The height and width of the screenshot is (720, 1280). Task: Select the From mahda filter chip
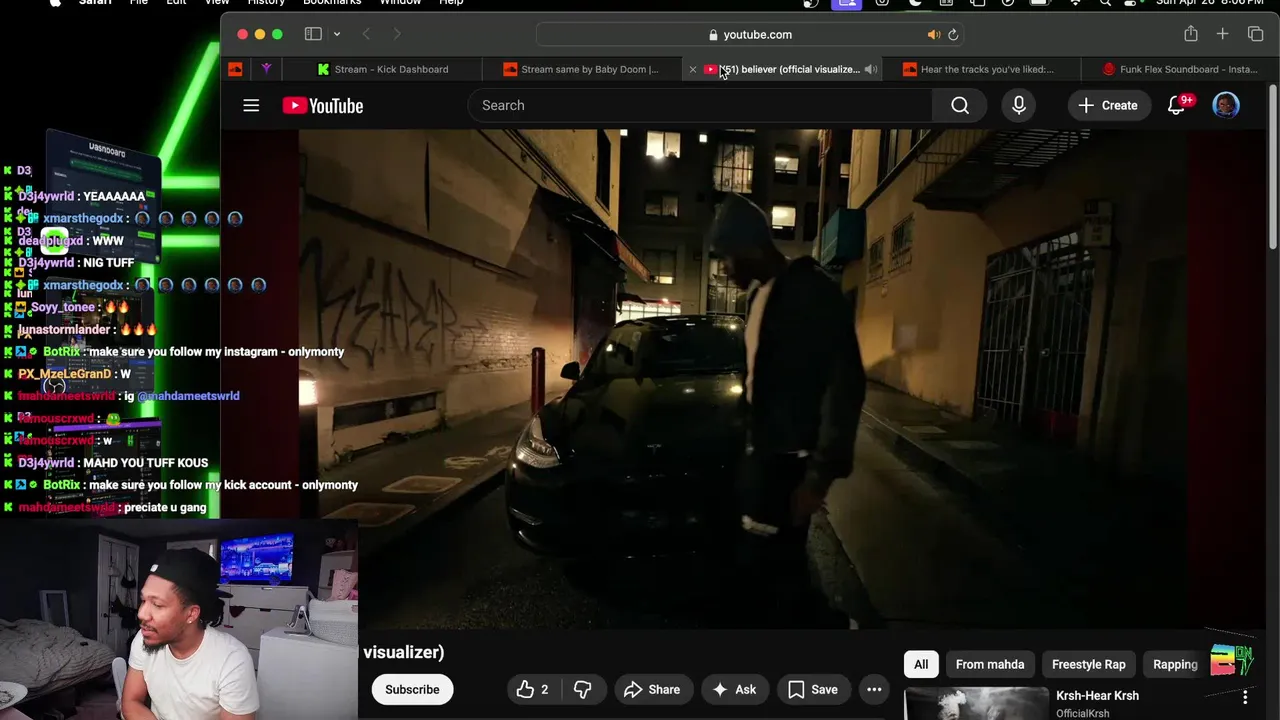990,664
